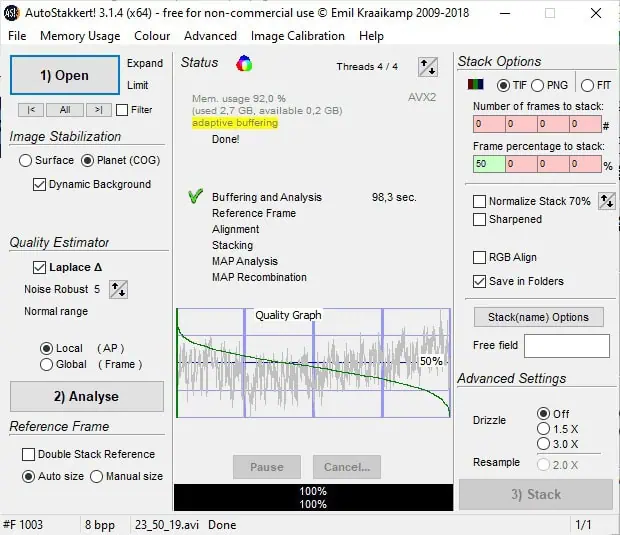Screen dimensions: 620x535
Task: Open the Image Calibration menu
Action: (298, 36)
